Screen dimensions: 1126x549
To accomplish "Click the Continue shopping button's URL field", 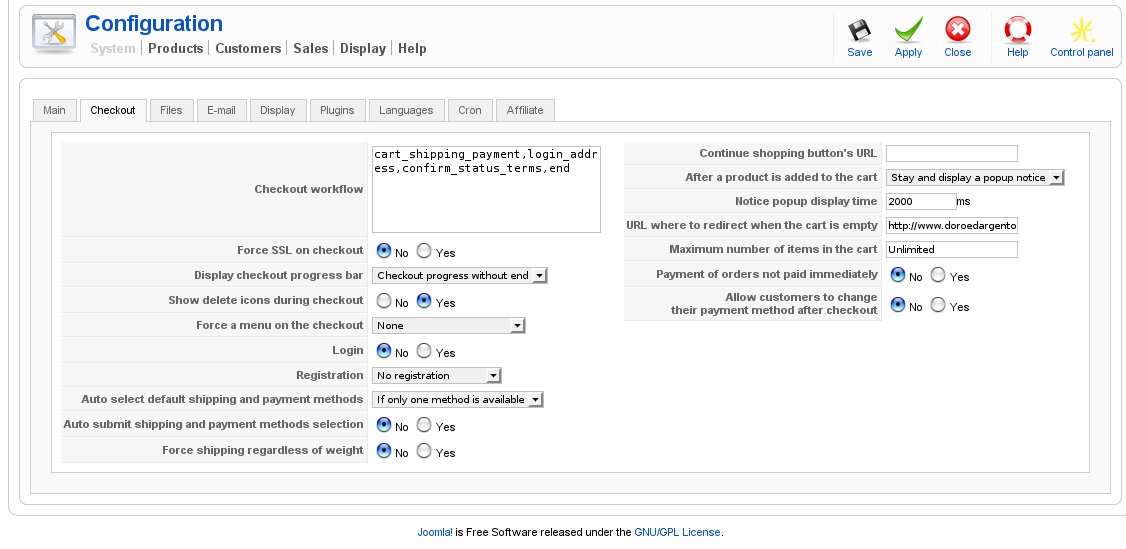I will (x=951, y=153).
